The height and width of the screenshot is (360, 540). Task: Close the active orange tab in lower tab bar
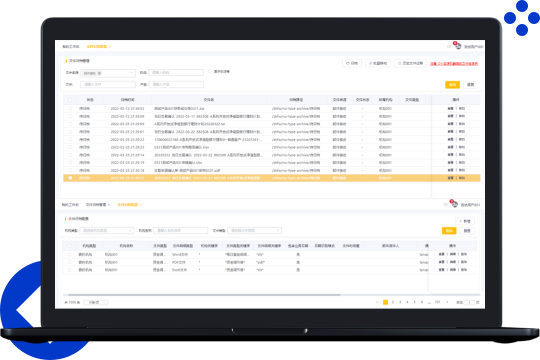141,205
